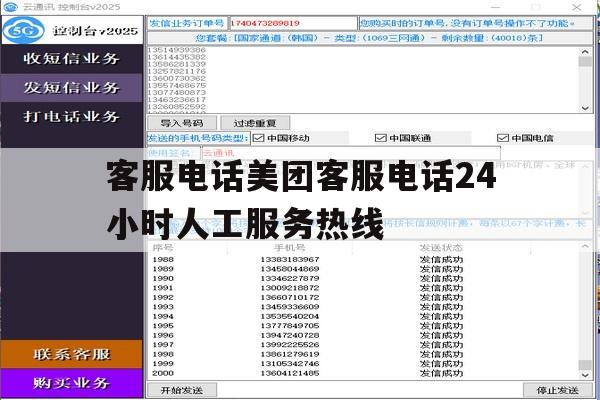This screenshot has height=400, width=600.
Task: Click the 过滤重复 button
Action: click(255, 123)
